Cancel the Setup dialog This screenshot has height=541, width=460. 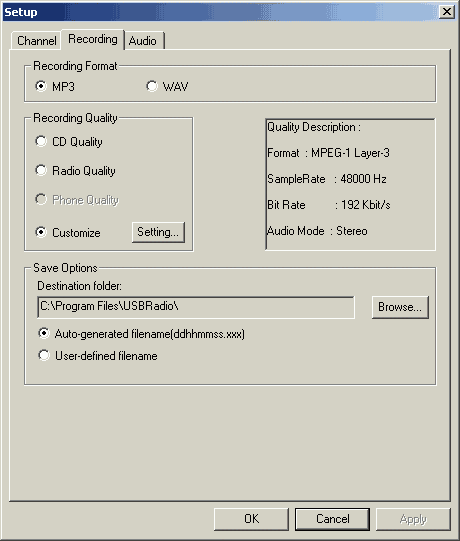[332, 519]
